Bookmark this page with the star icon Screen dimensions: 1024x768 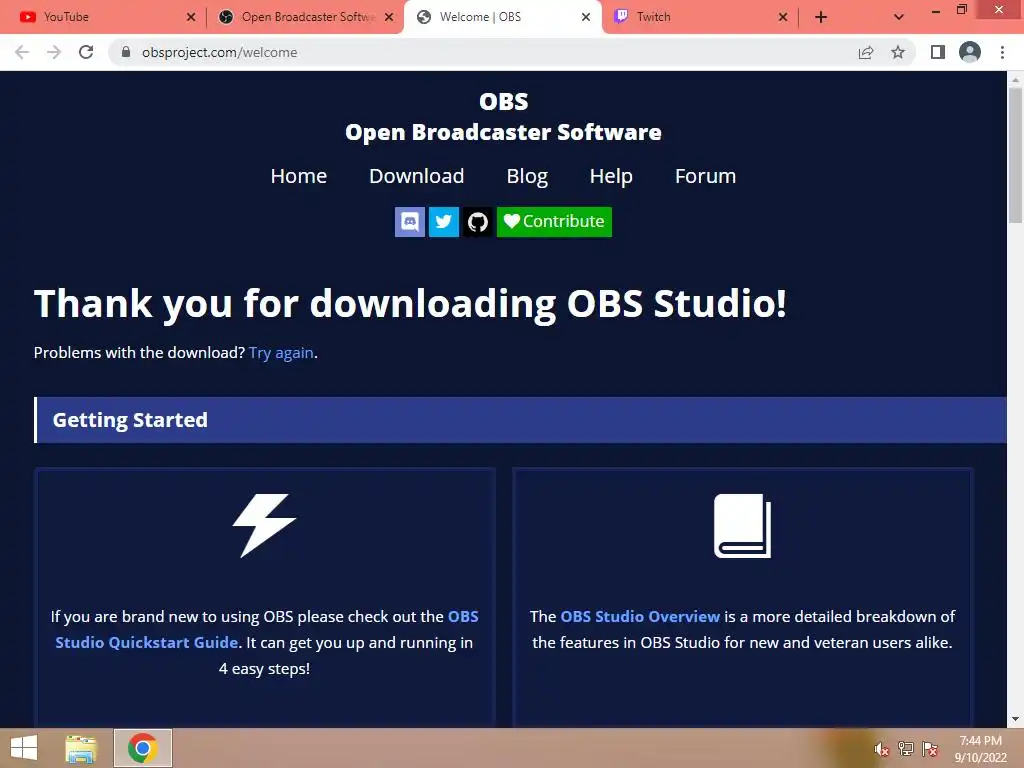[x=898, y=52]
